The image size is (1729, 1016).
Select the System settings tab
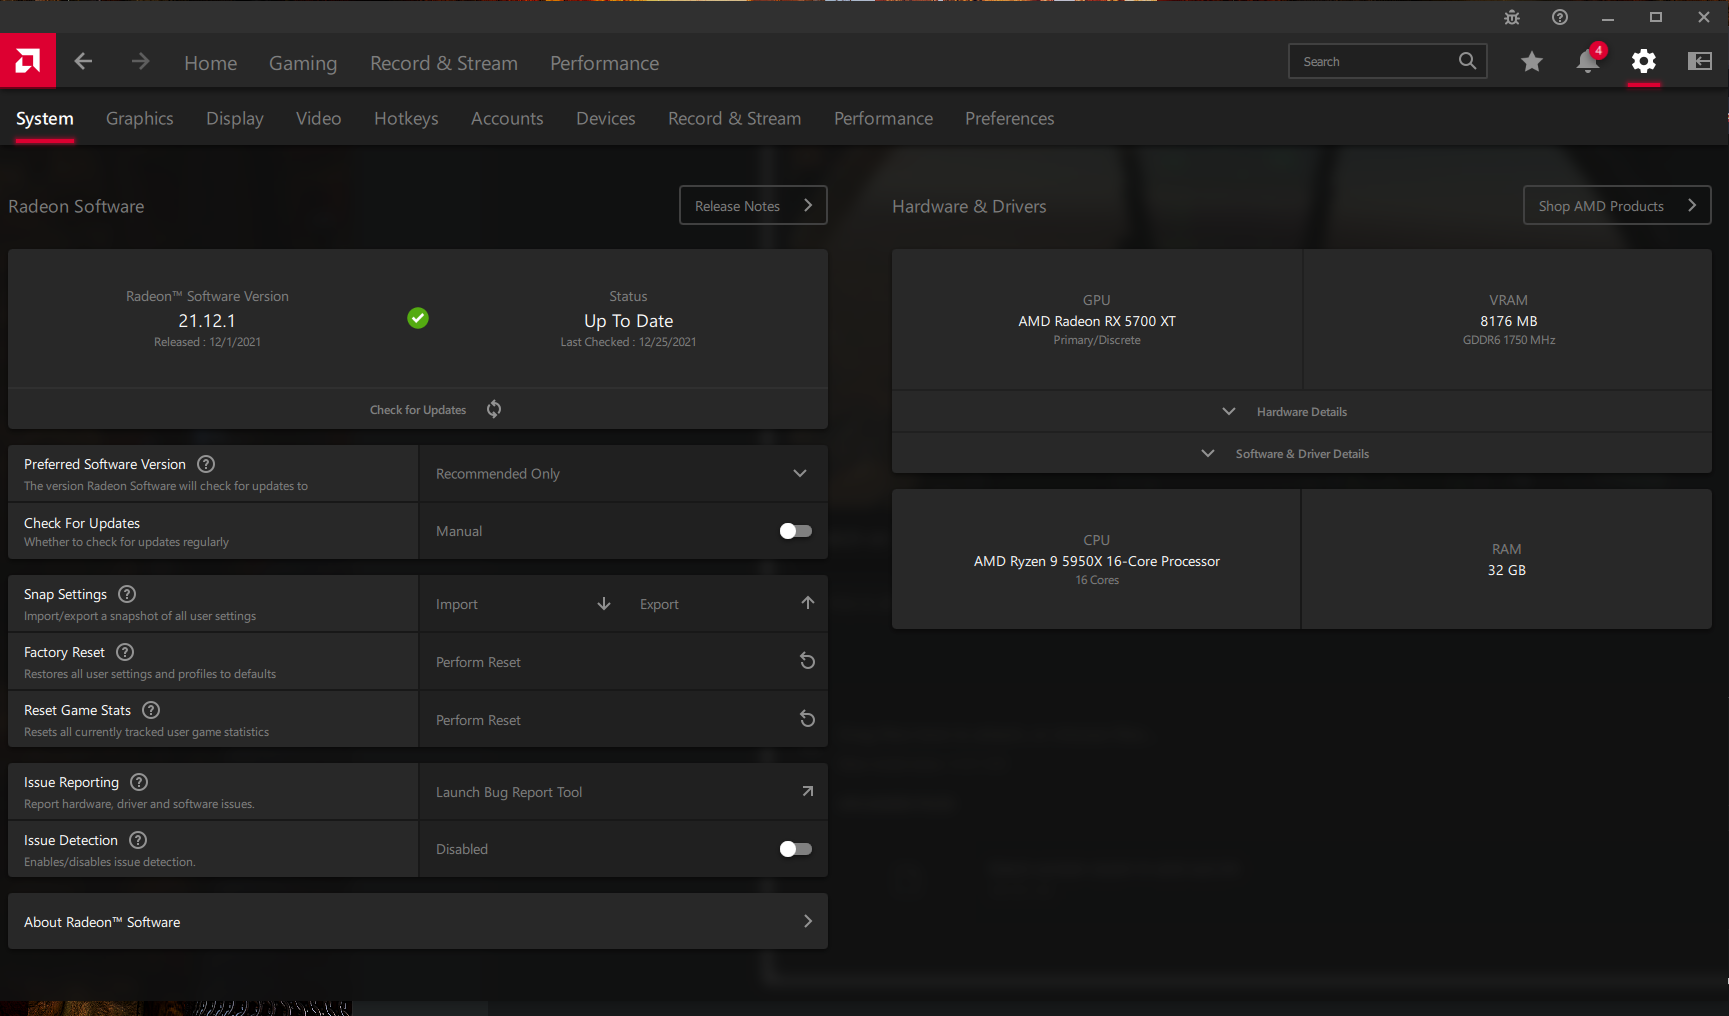(x=45, y=119)
